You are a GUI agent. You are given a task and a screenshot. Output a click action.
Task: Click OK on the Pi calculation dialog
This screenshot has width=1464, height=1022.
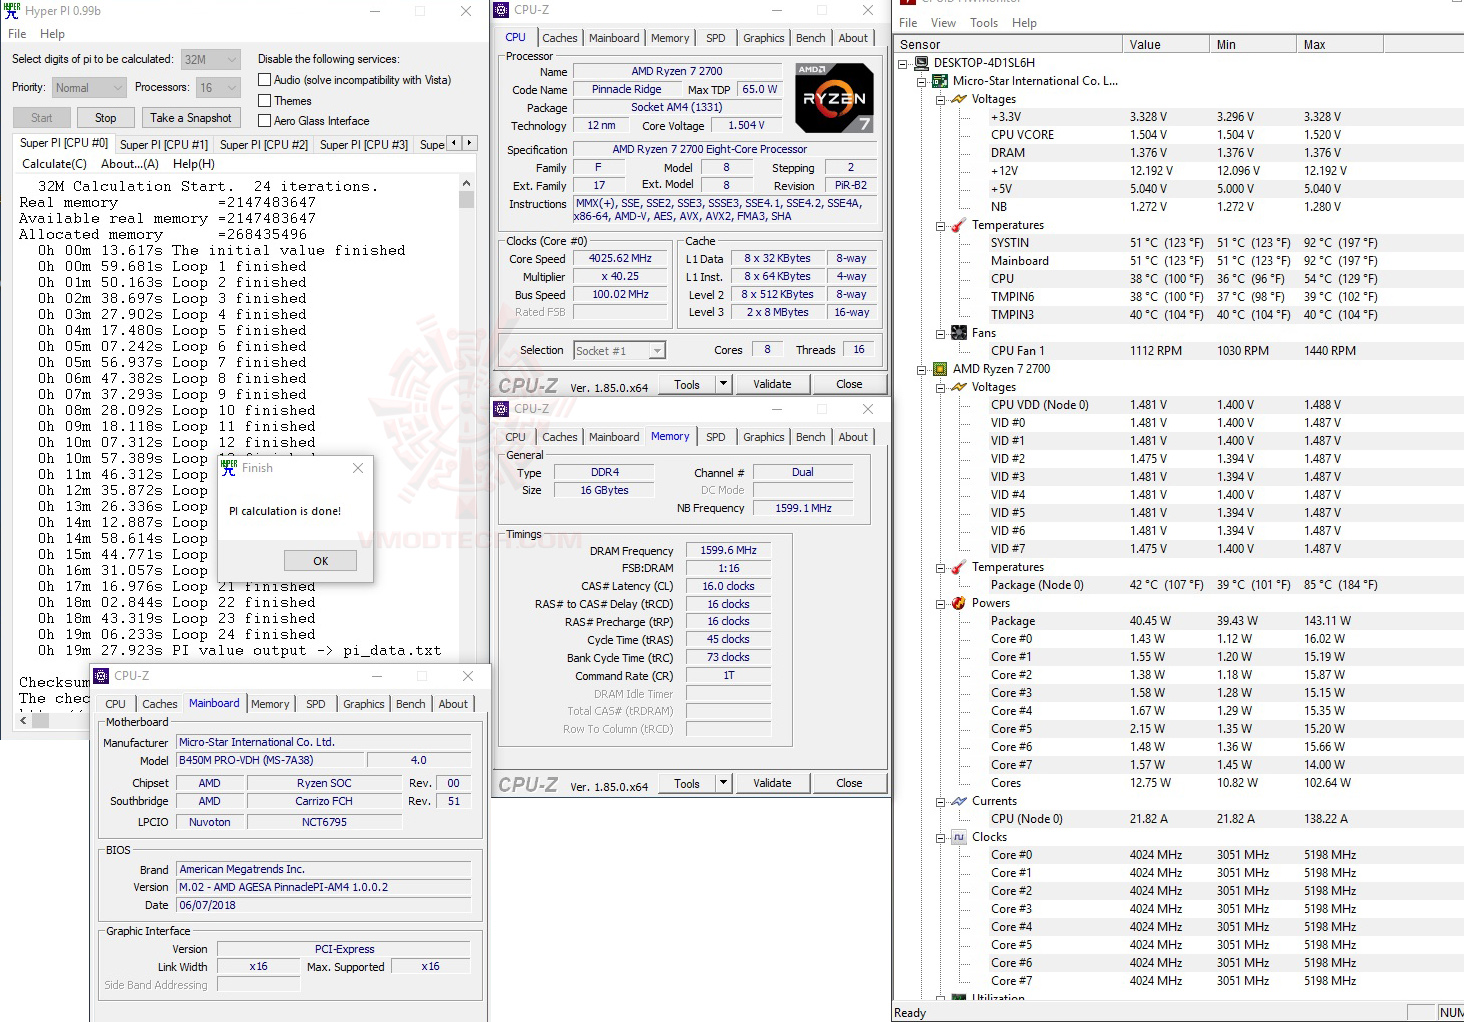coord(320,560)
